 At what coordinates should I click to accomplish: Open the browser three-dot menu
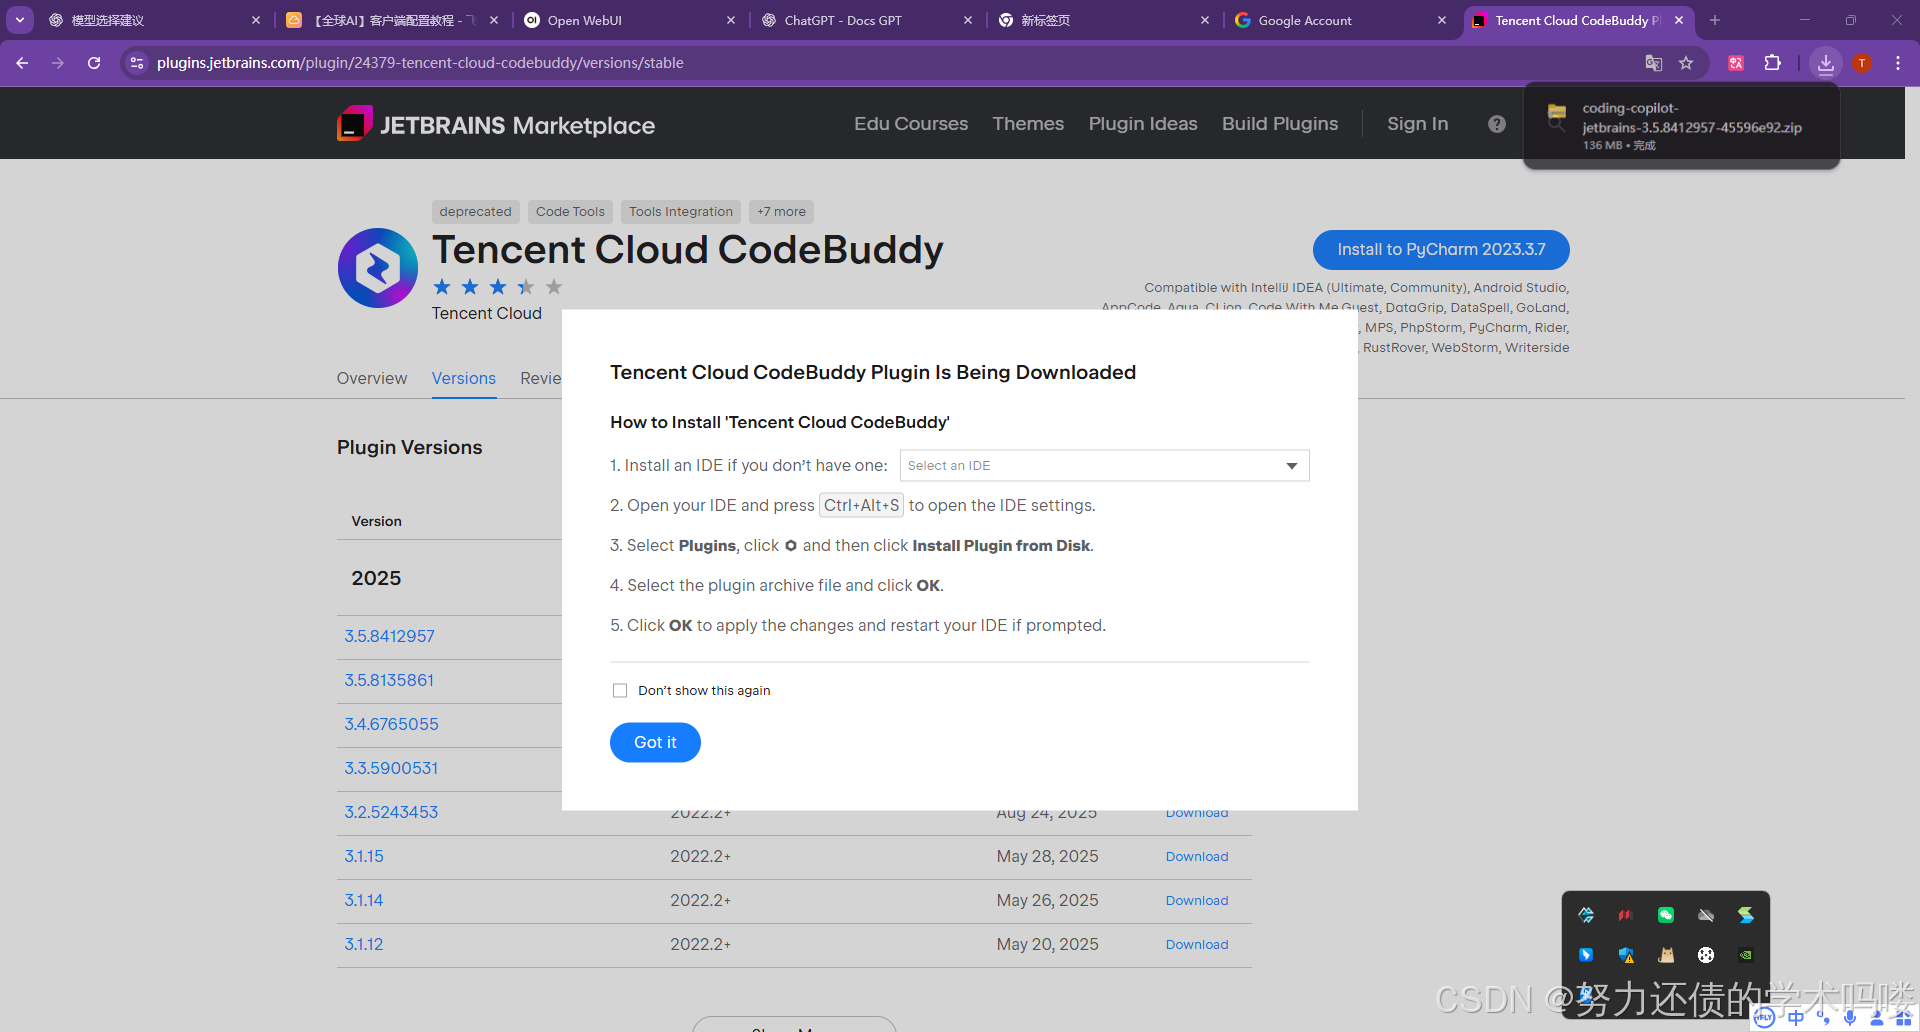pyautogui.click(x=1898, y=63)
